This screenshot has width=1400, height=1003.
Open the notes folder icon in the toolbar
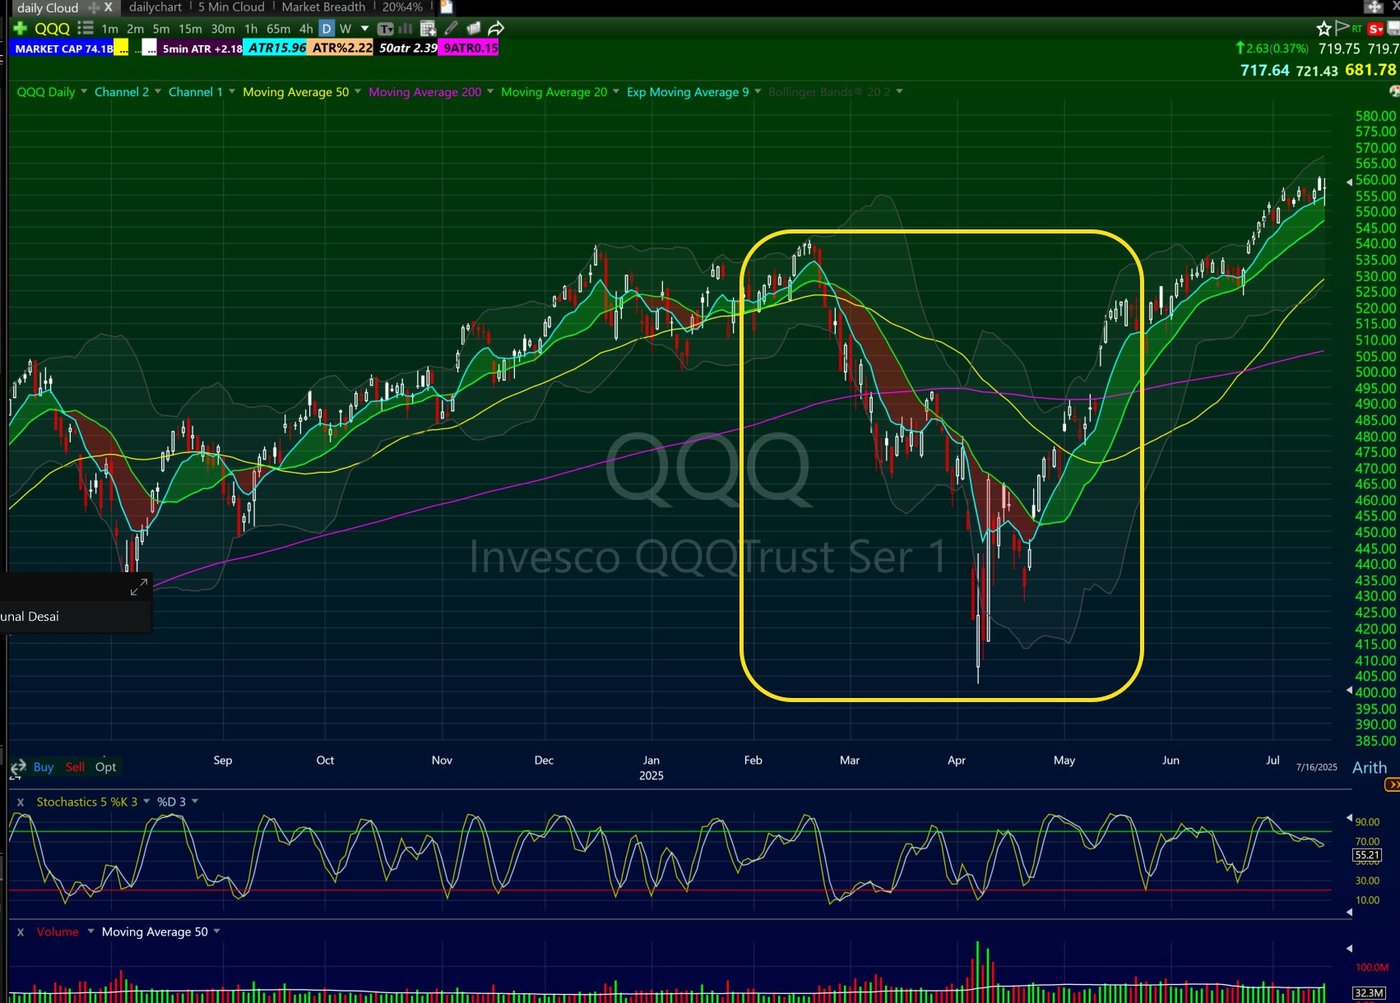click(x=473, y=28)
